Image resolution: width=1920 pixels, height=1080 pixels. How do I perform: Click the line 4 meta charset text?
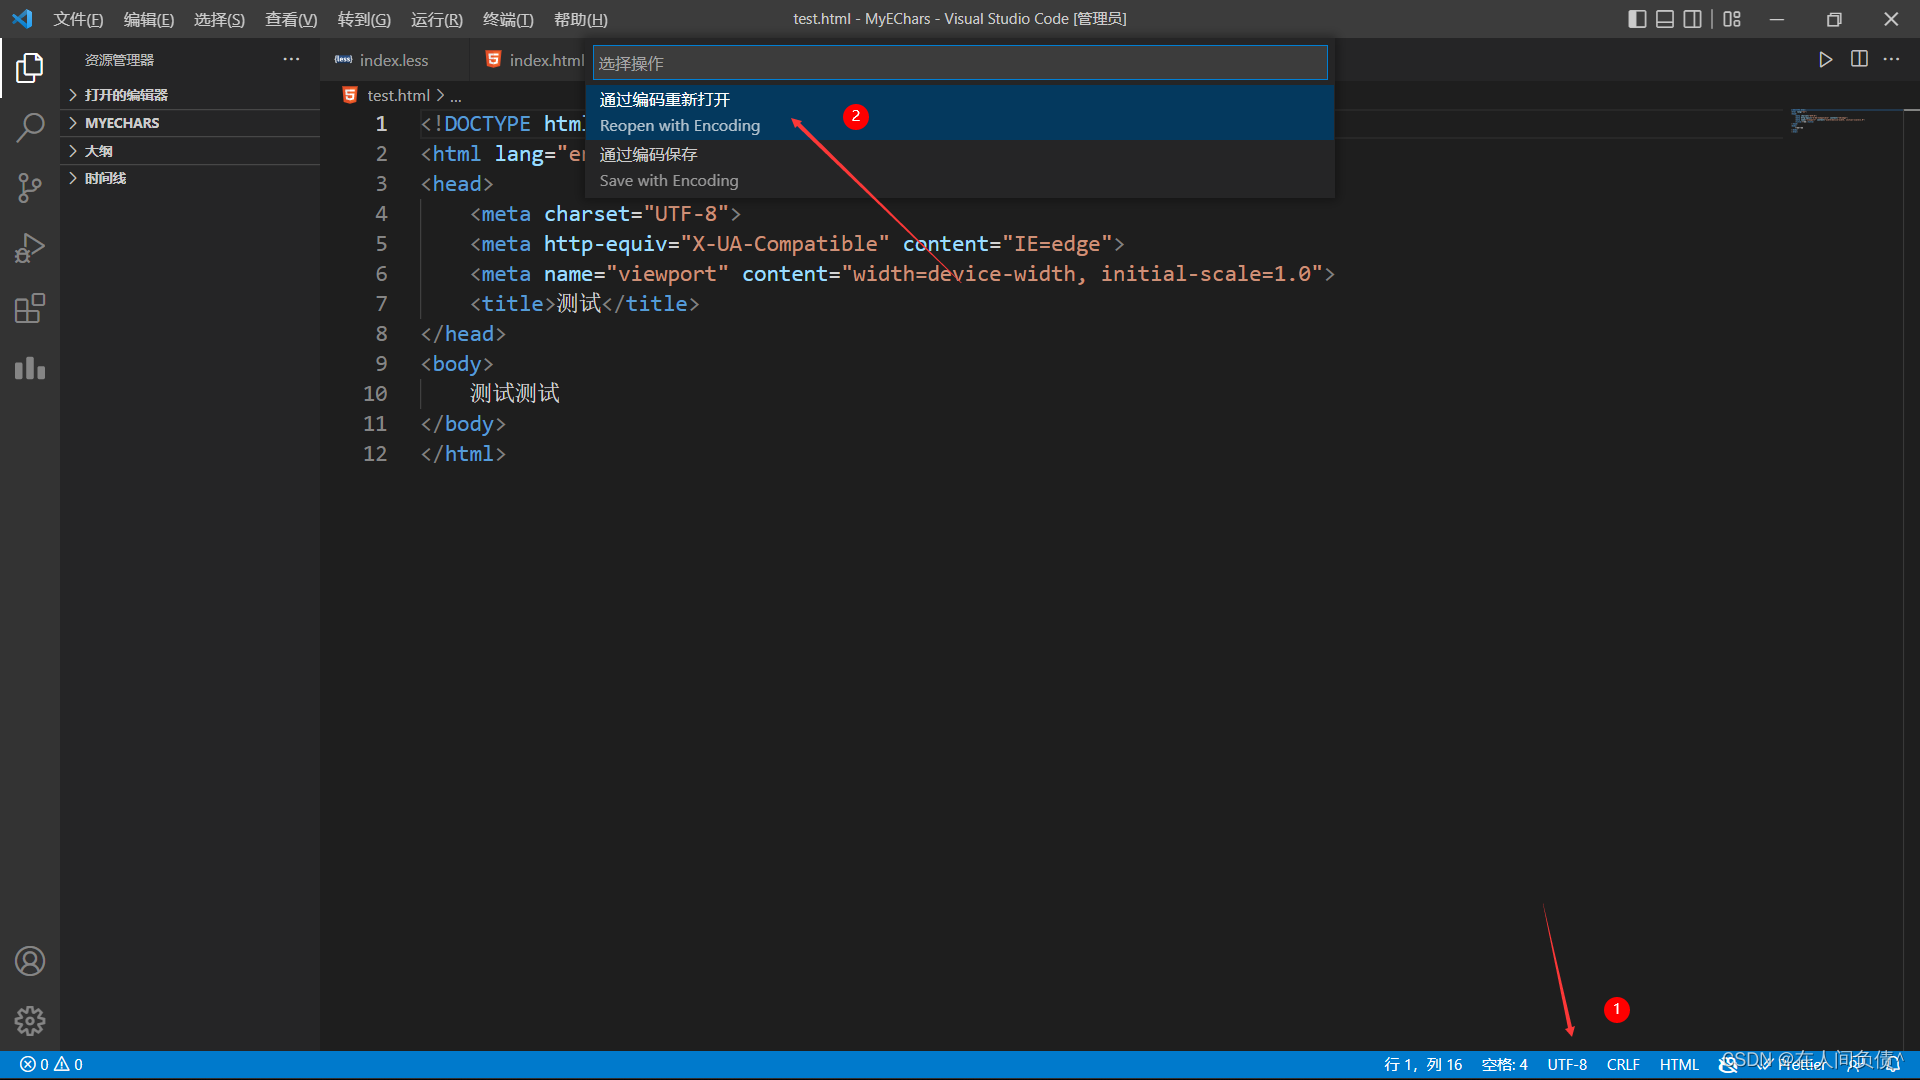pos(606,214)
